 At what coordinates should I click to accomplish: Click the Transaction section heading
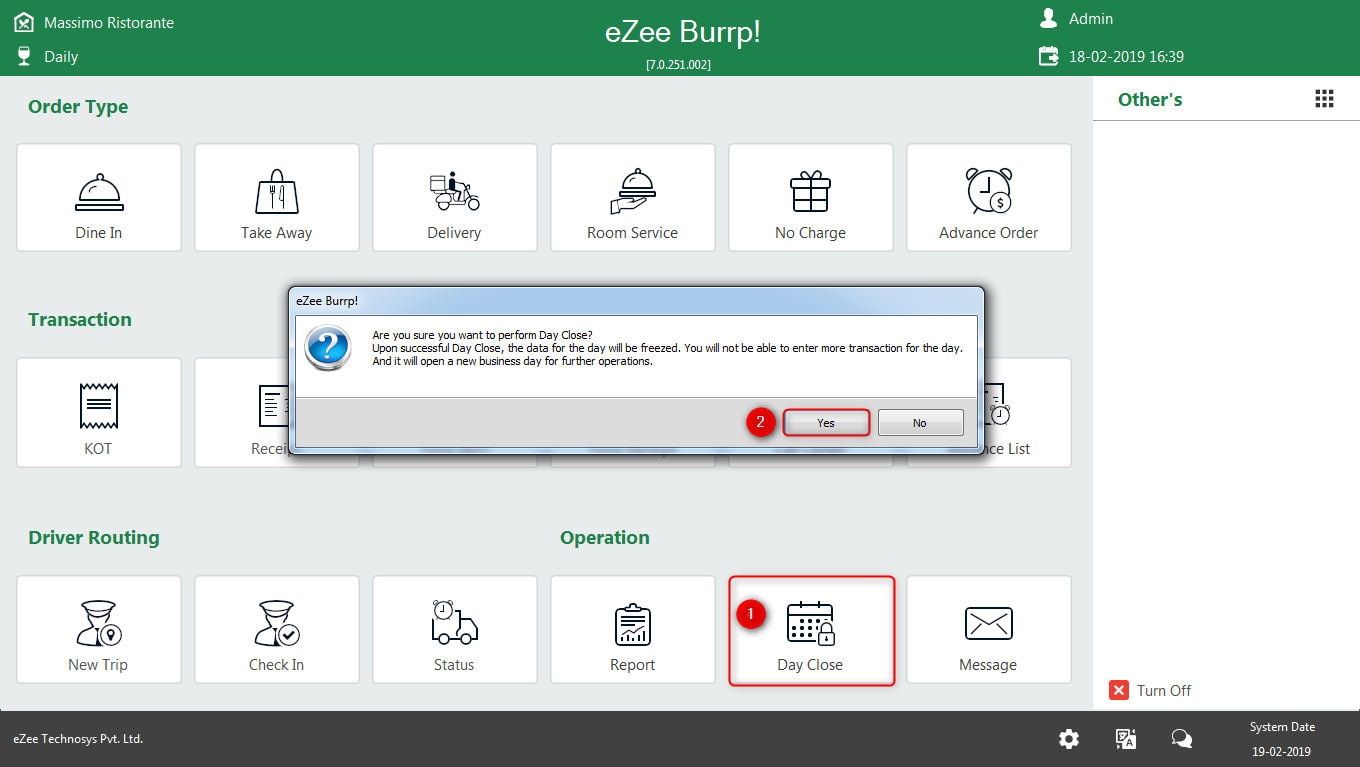[x=80, y=320]
